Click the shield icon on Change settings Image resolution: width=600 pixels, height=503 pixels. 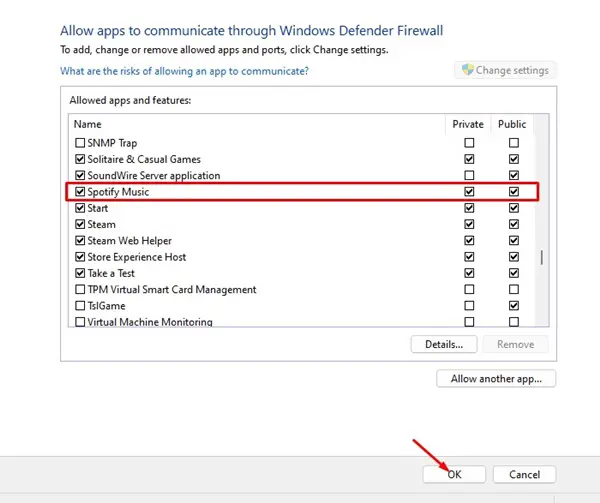click(468, 70)
